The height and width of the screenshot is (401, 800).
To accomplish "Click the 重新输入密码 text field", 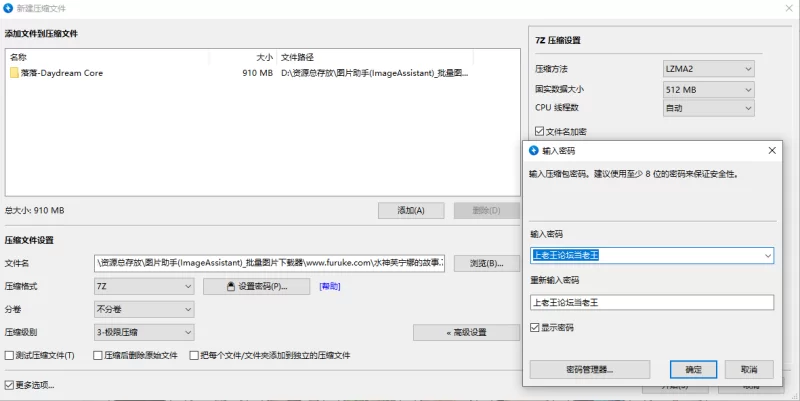I will pos(652,303).
